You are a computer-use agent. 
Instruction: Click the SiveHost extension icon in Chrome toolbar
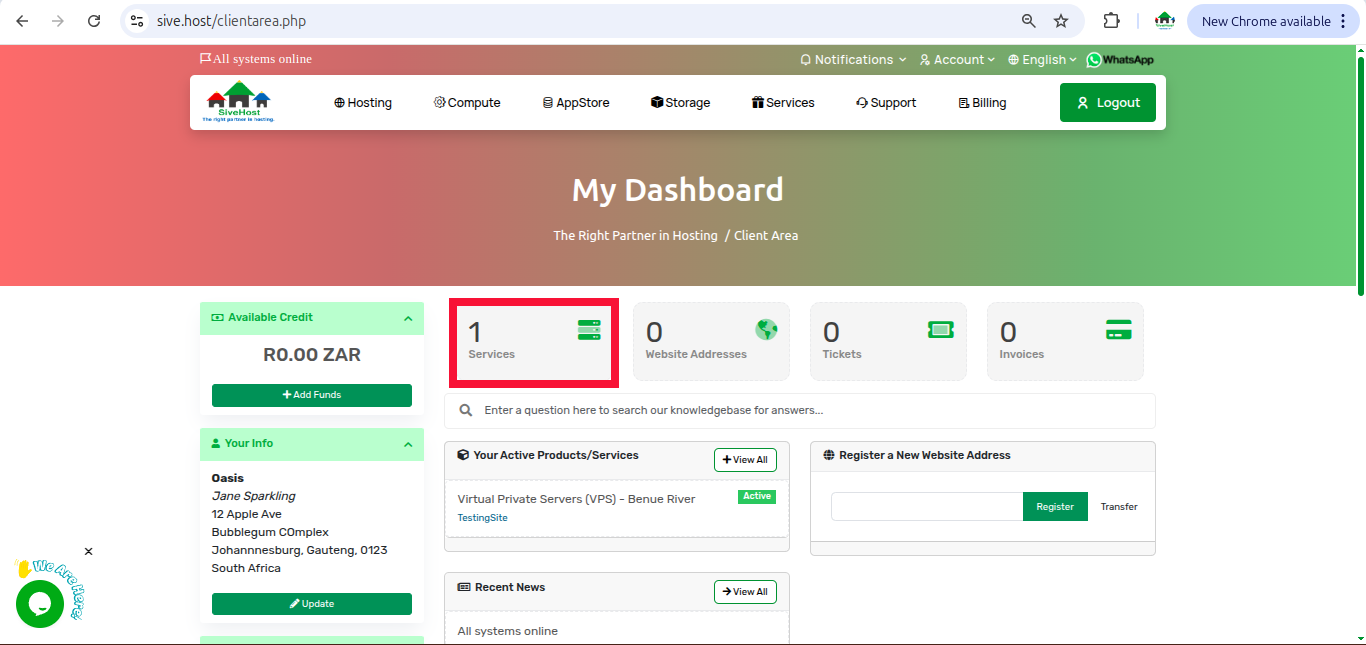click(x=1164, y=21)
